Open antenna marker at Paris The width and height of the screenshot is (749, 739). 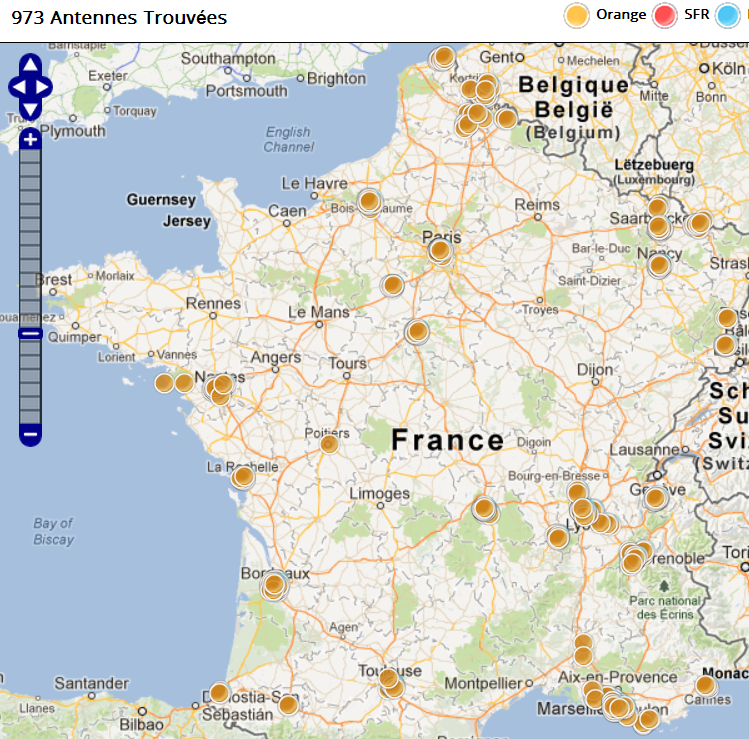(x=440, y=250)
